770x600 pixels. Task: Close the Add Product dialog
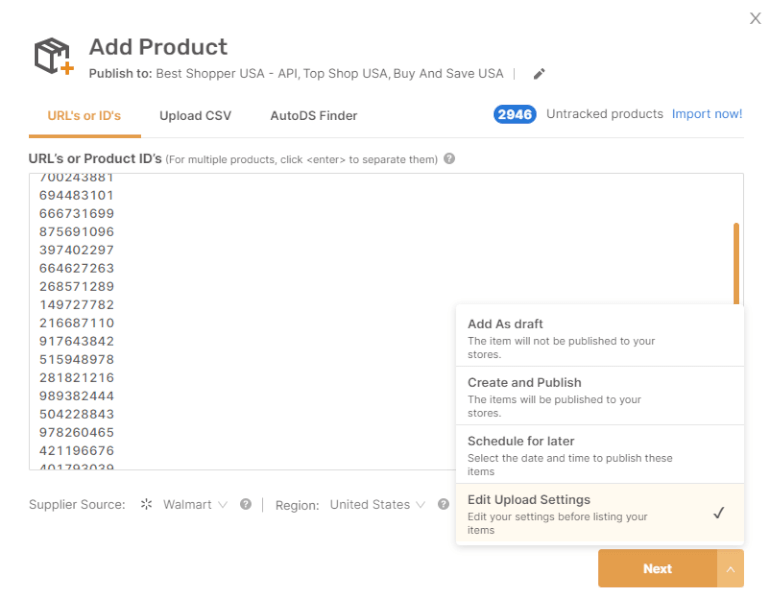point(755,19)
